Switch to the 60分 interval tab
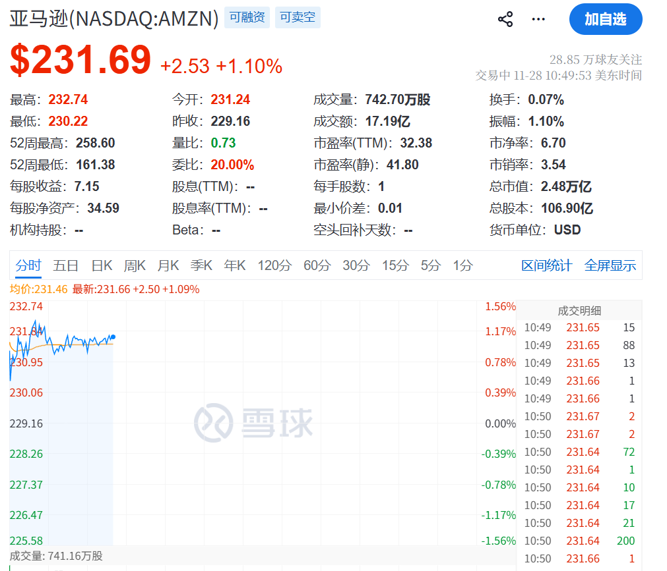This screenshot has height=571, width=667. pos(316,265)
